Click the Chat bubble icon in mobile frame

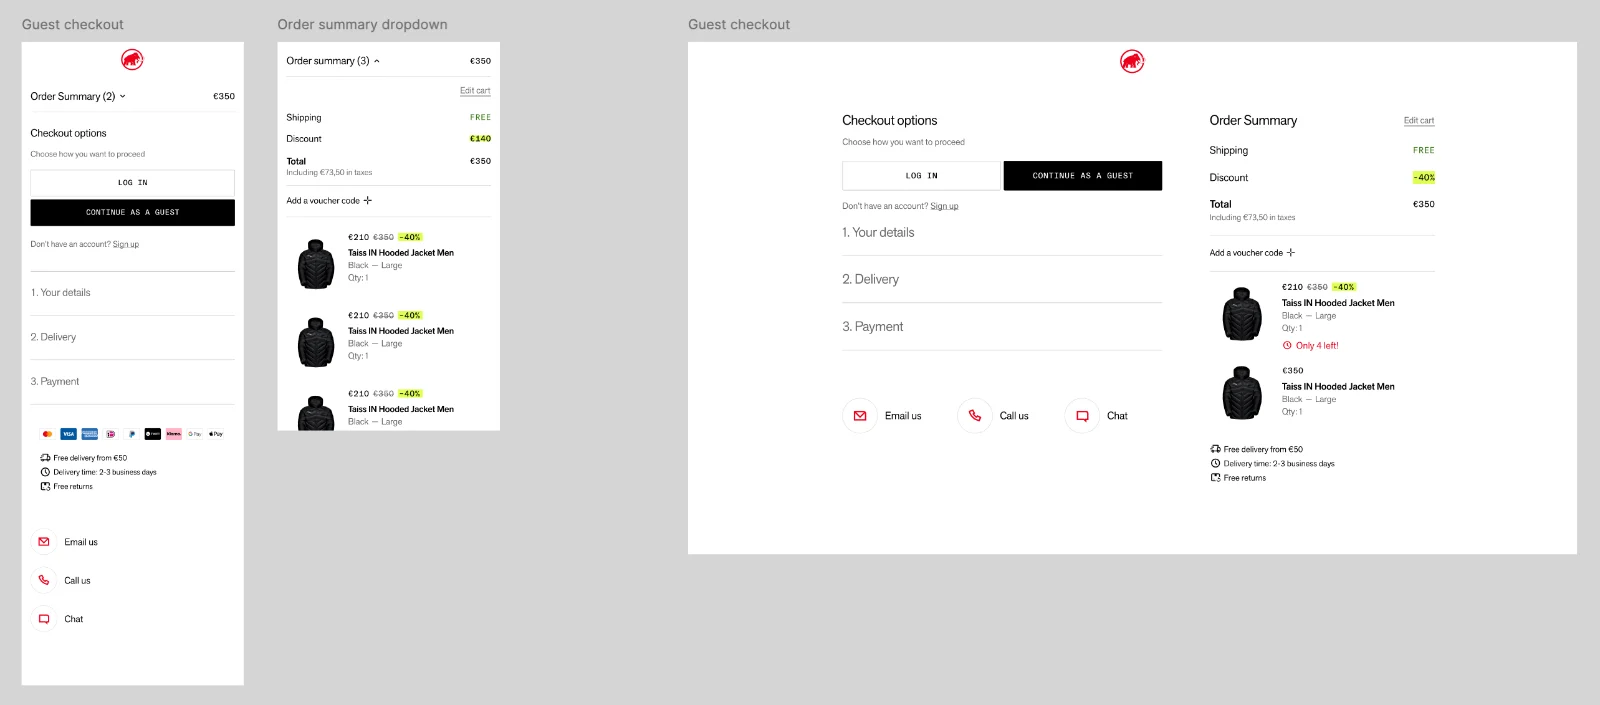44,619
